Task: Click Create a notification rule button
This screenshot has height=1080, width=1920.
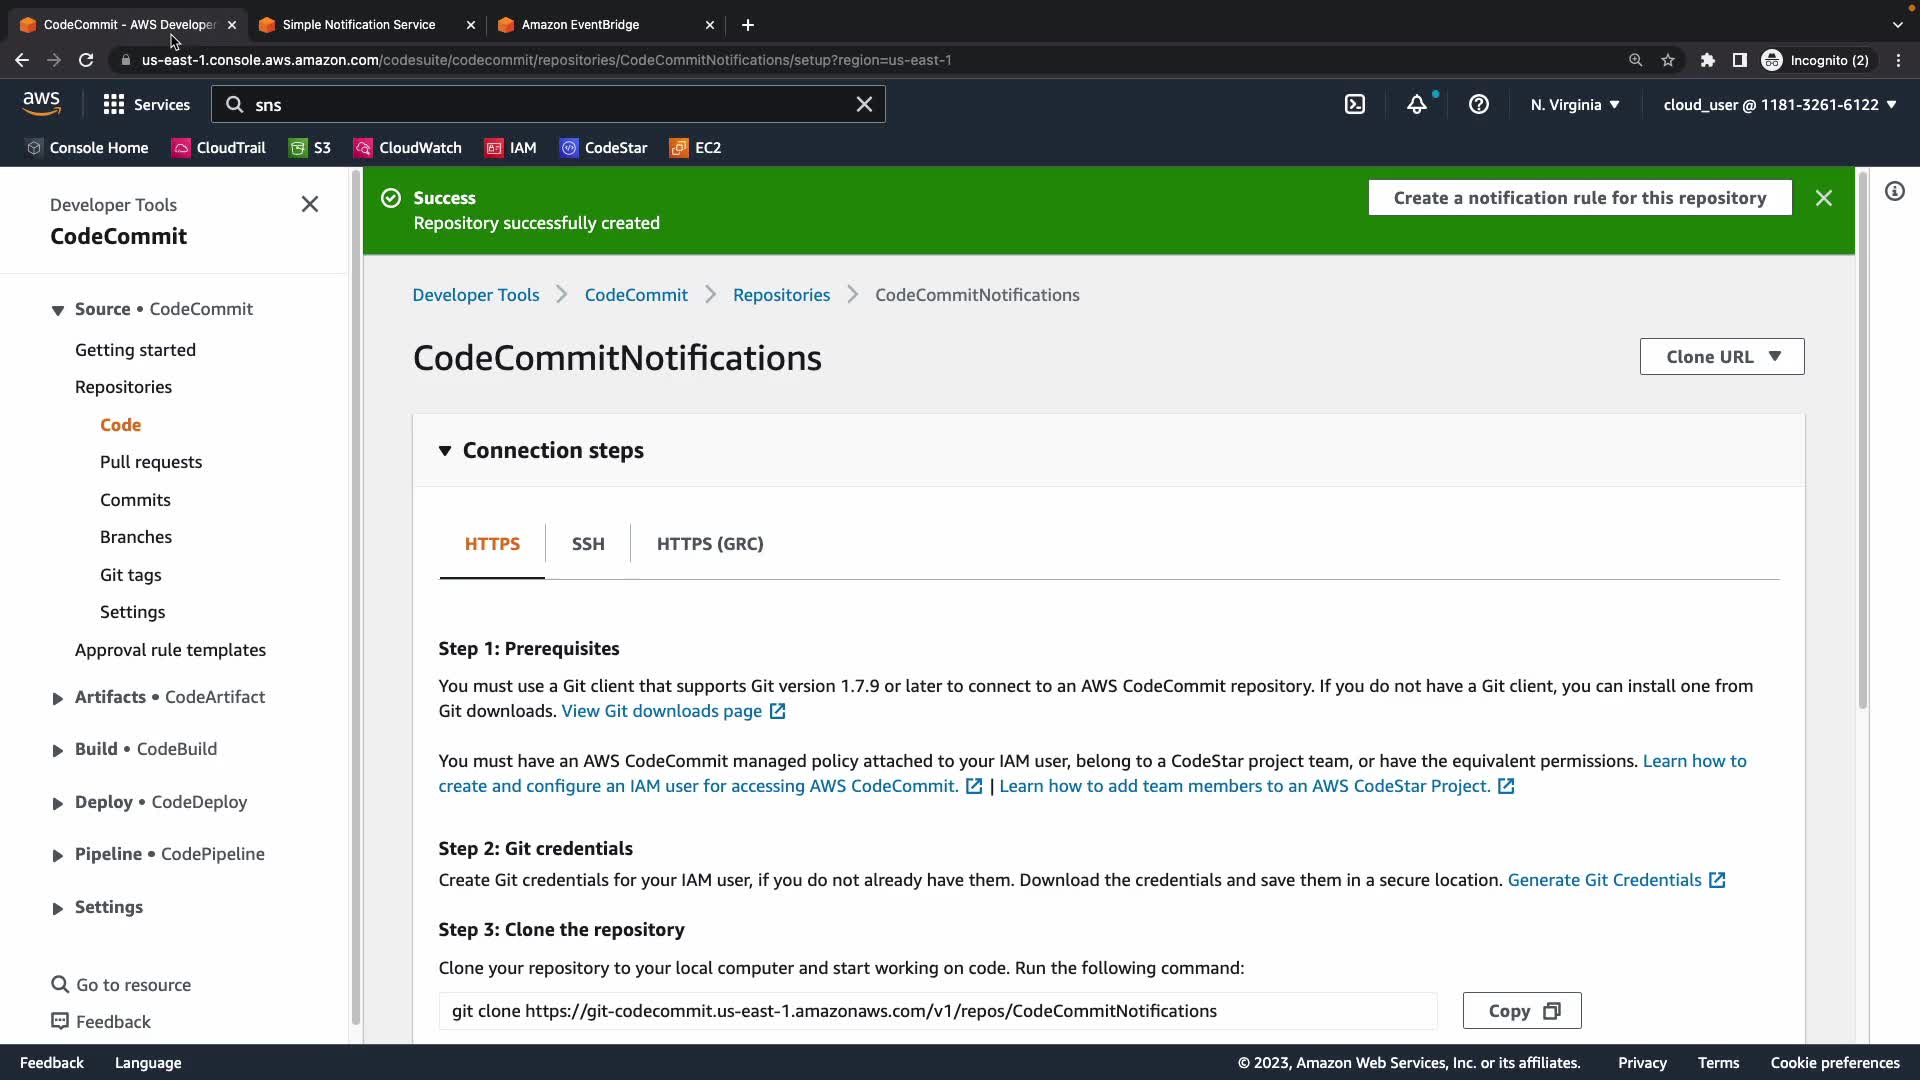Action: [1580, 198]
